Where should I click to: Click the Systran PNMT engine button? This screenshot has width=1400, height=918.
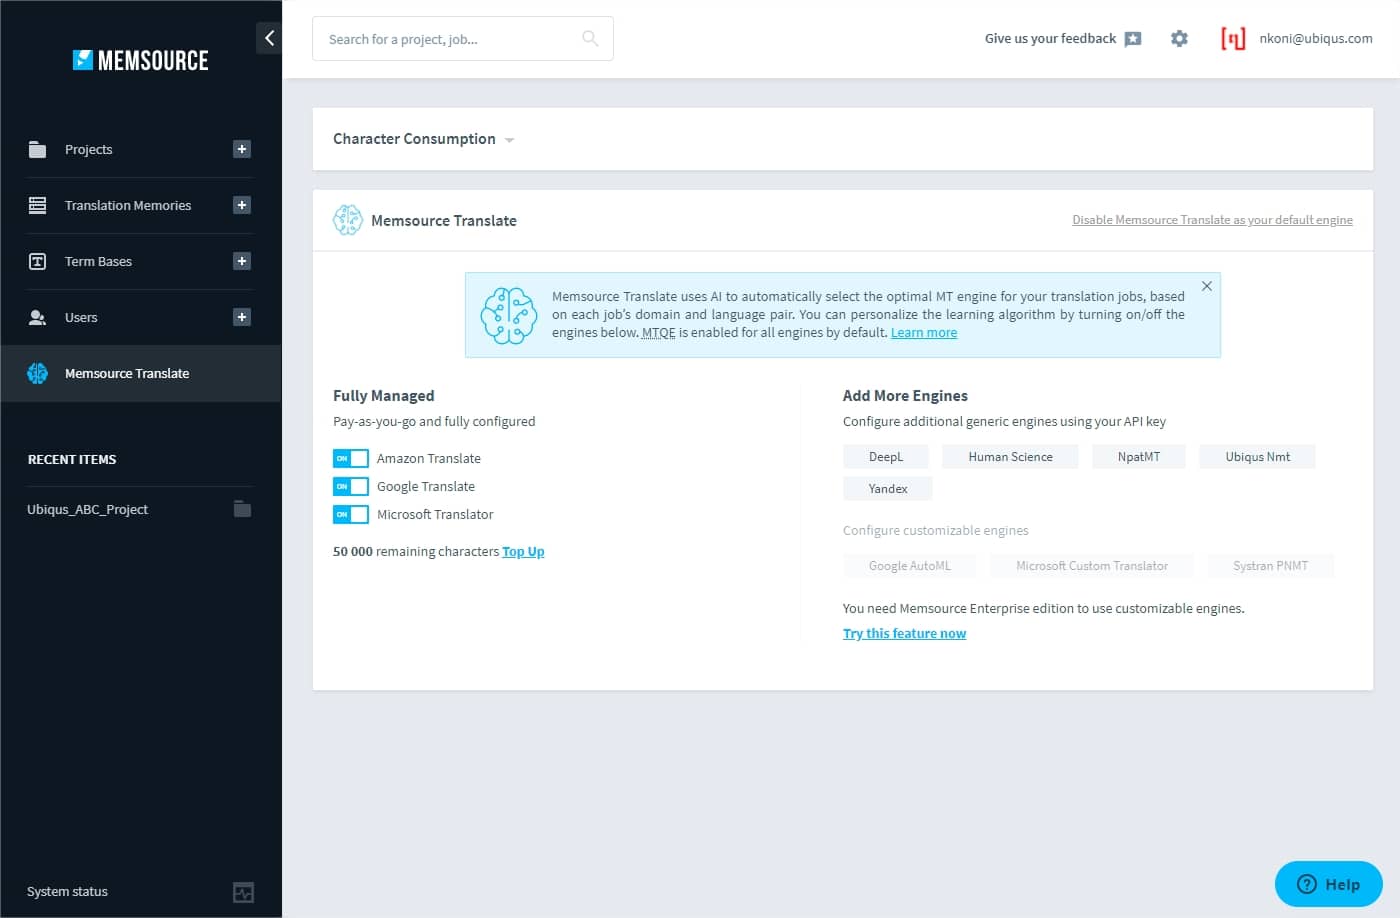point(1270,566)
